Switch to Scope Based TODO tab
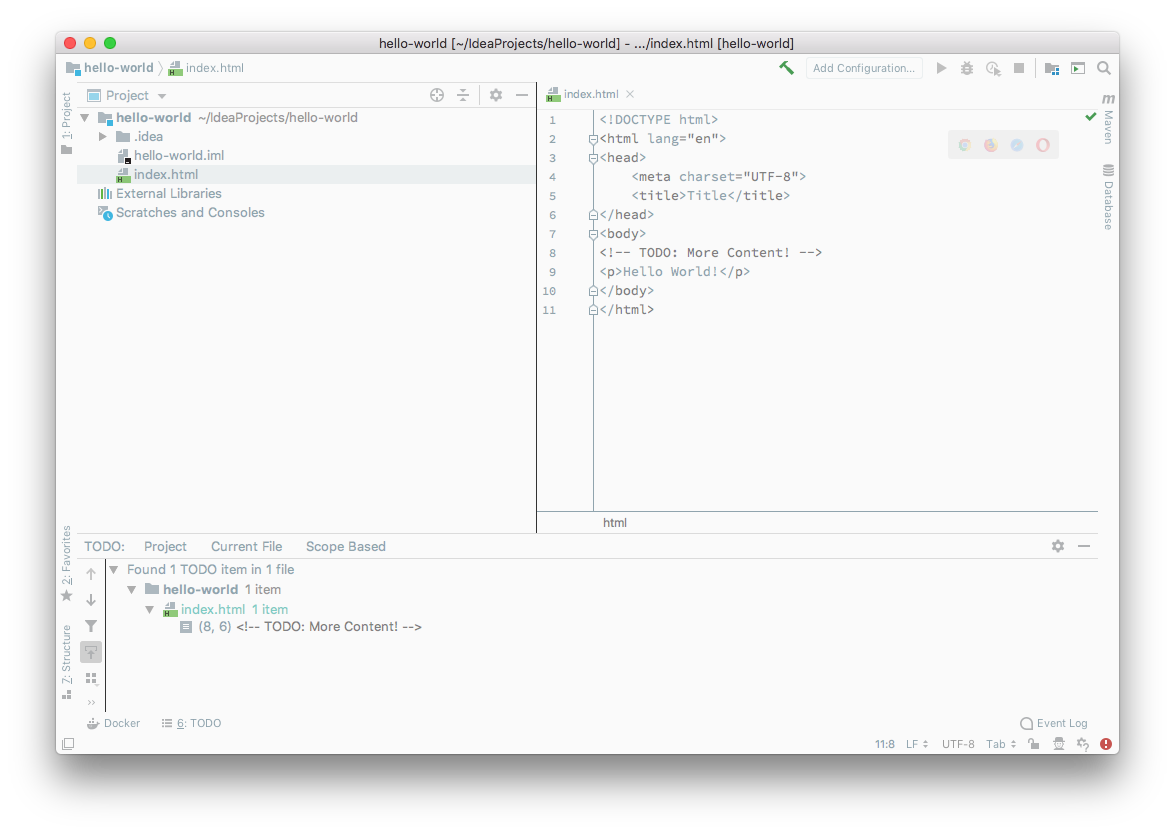Screen dimensions: 1175x834 tap(345, 547)
